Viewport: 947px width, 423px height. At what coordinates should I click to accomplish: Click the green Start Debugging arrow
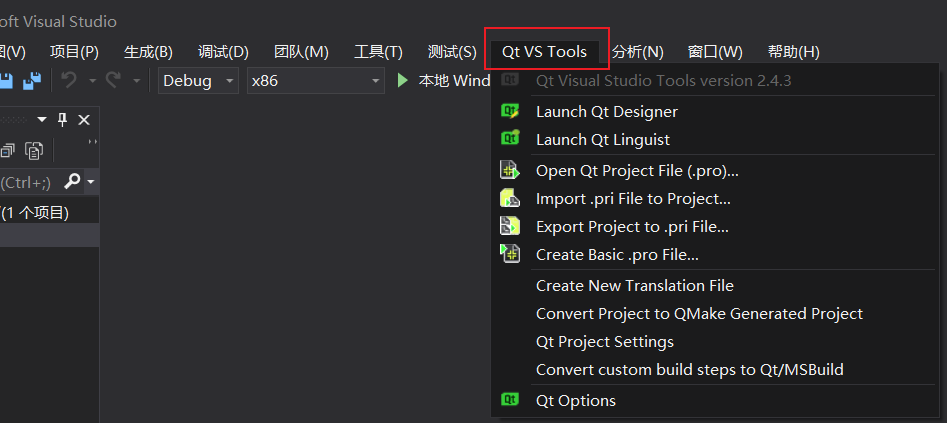pyautogui.click(x=403, y=80)
